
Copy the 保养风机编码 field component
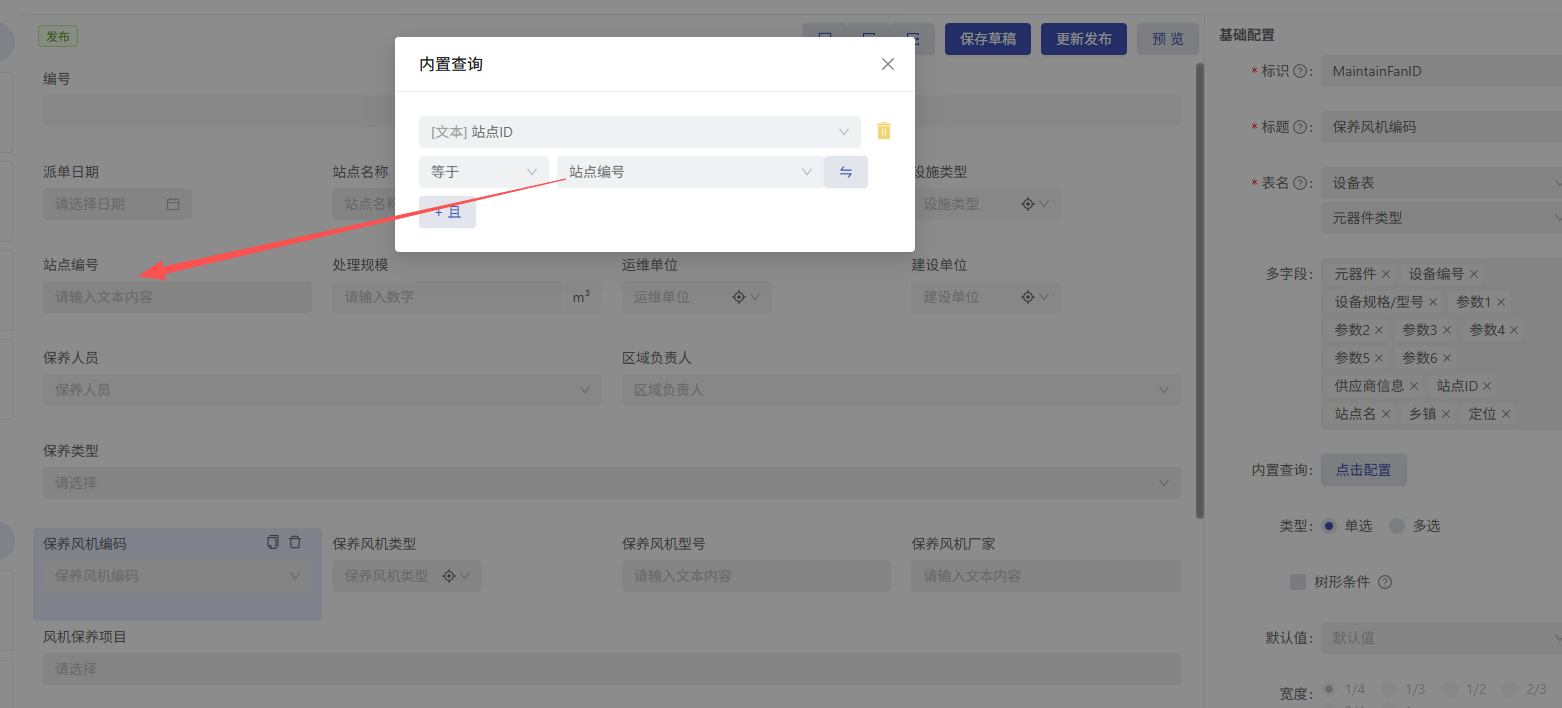click(x=273, y=542)
